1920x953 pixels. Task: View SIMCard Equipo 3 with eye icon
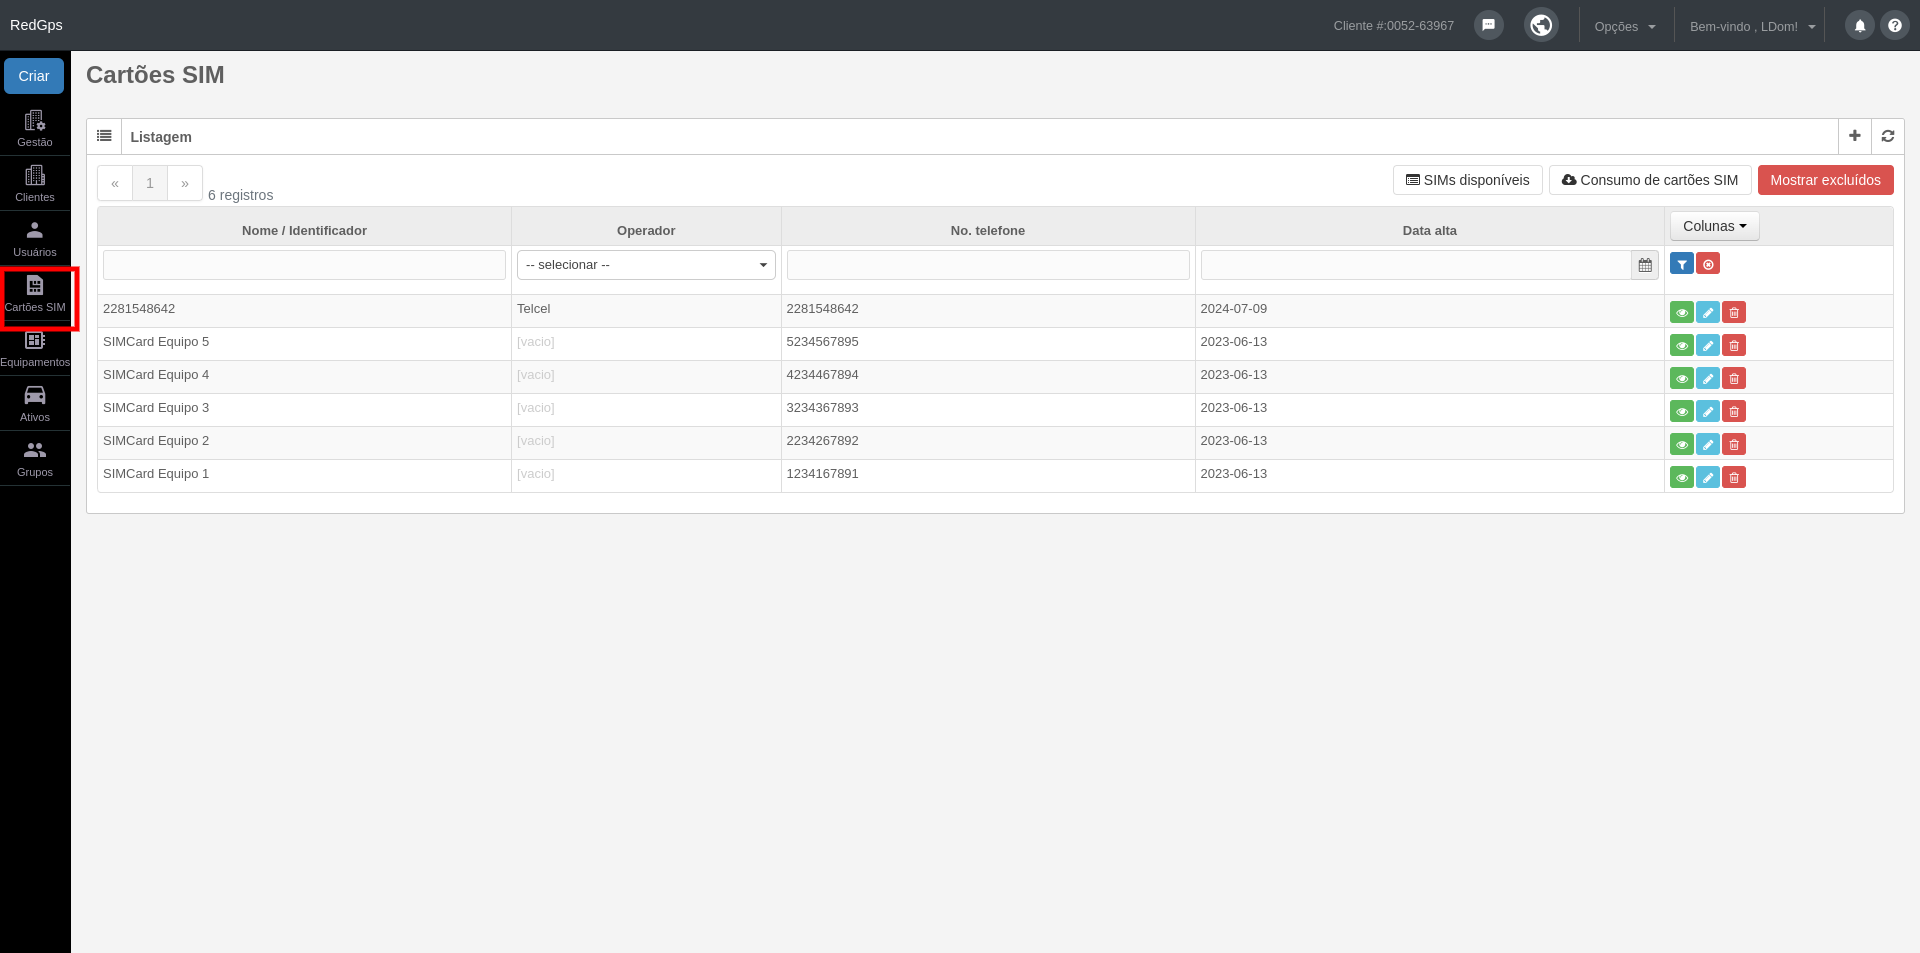[x=1682, y=411]
